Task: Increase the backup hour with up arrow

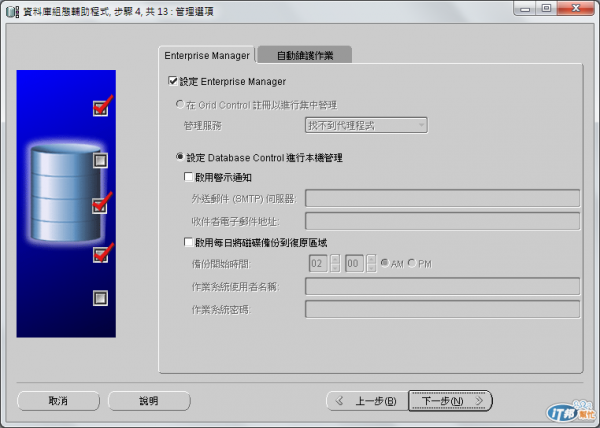Action: 335,259
